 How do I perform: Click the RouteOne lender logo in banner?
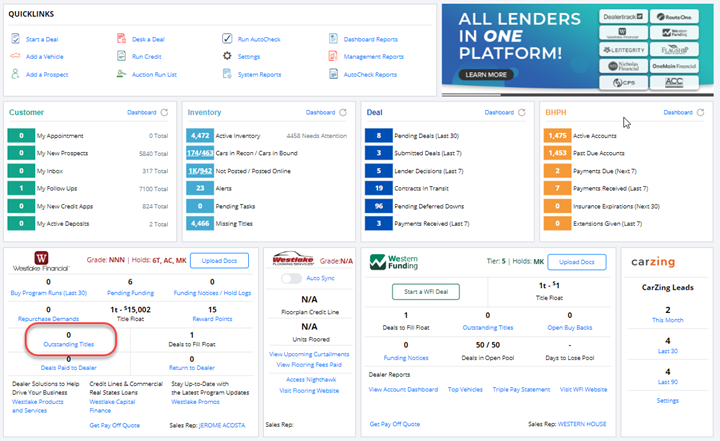point(674,17)
